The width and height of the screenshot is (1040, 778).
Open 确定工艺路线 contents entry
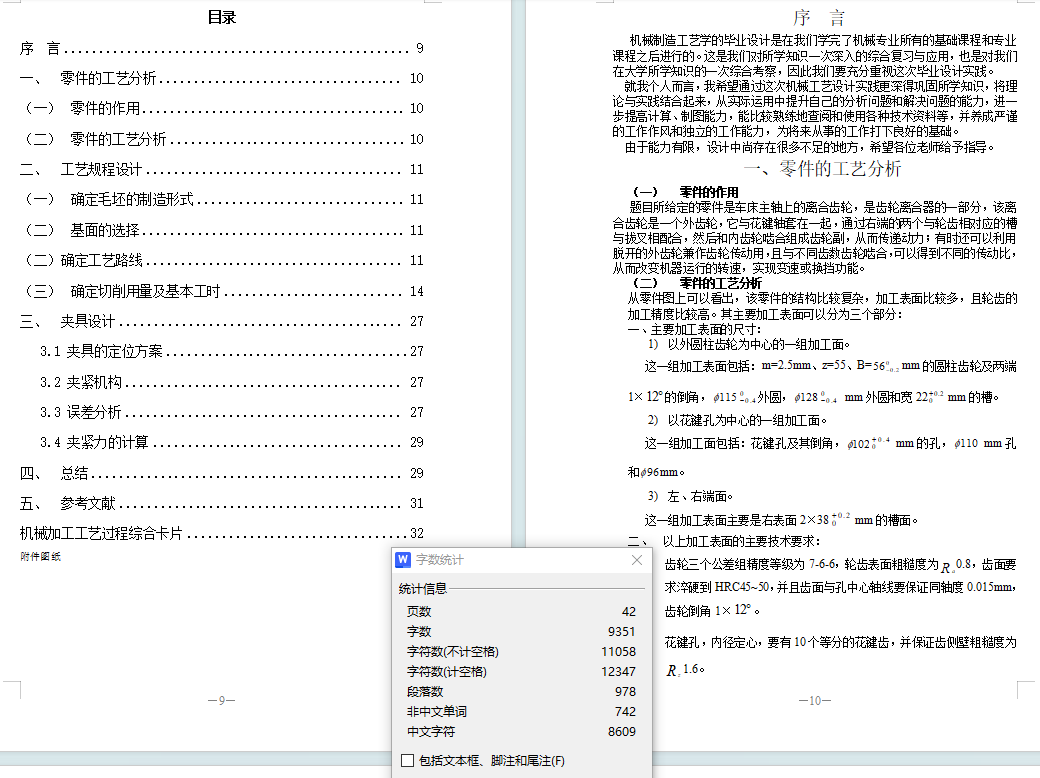[x=222, y=260]
